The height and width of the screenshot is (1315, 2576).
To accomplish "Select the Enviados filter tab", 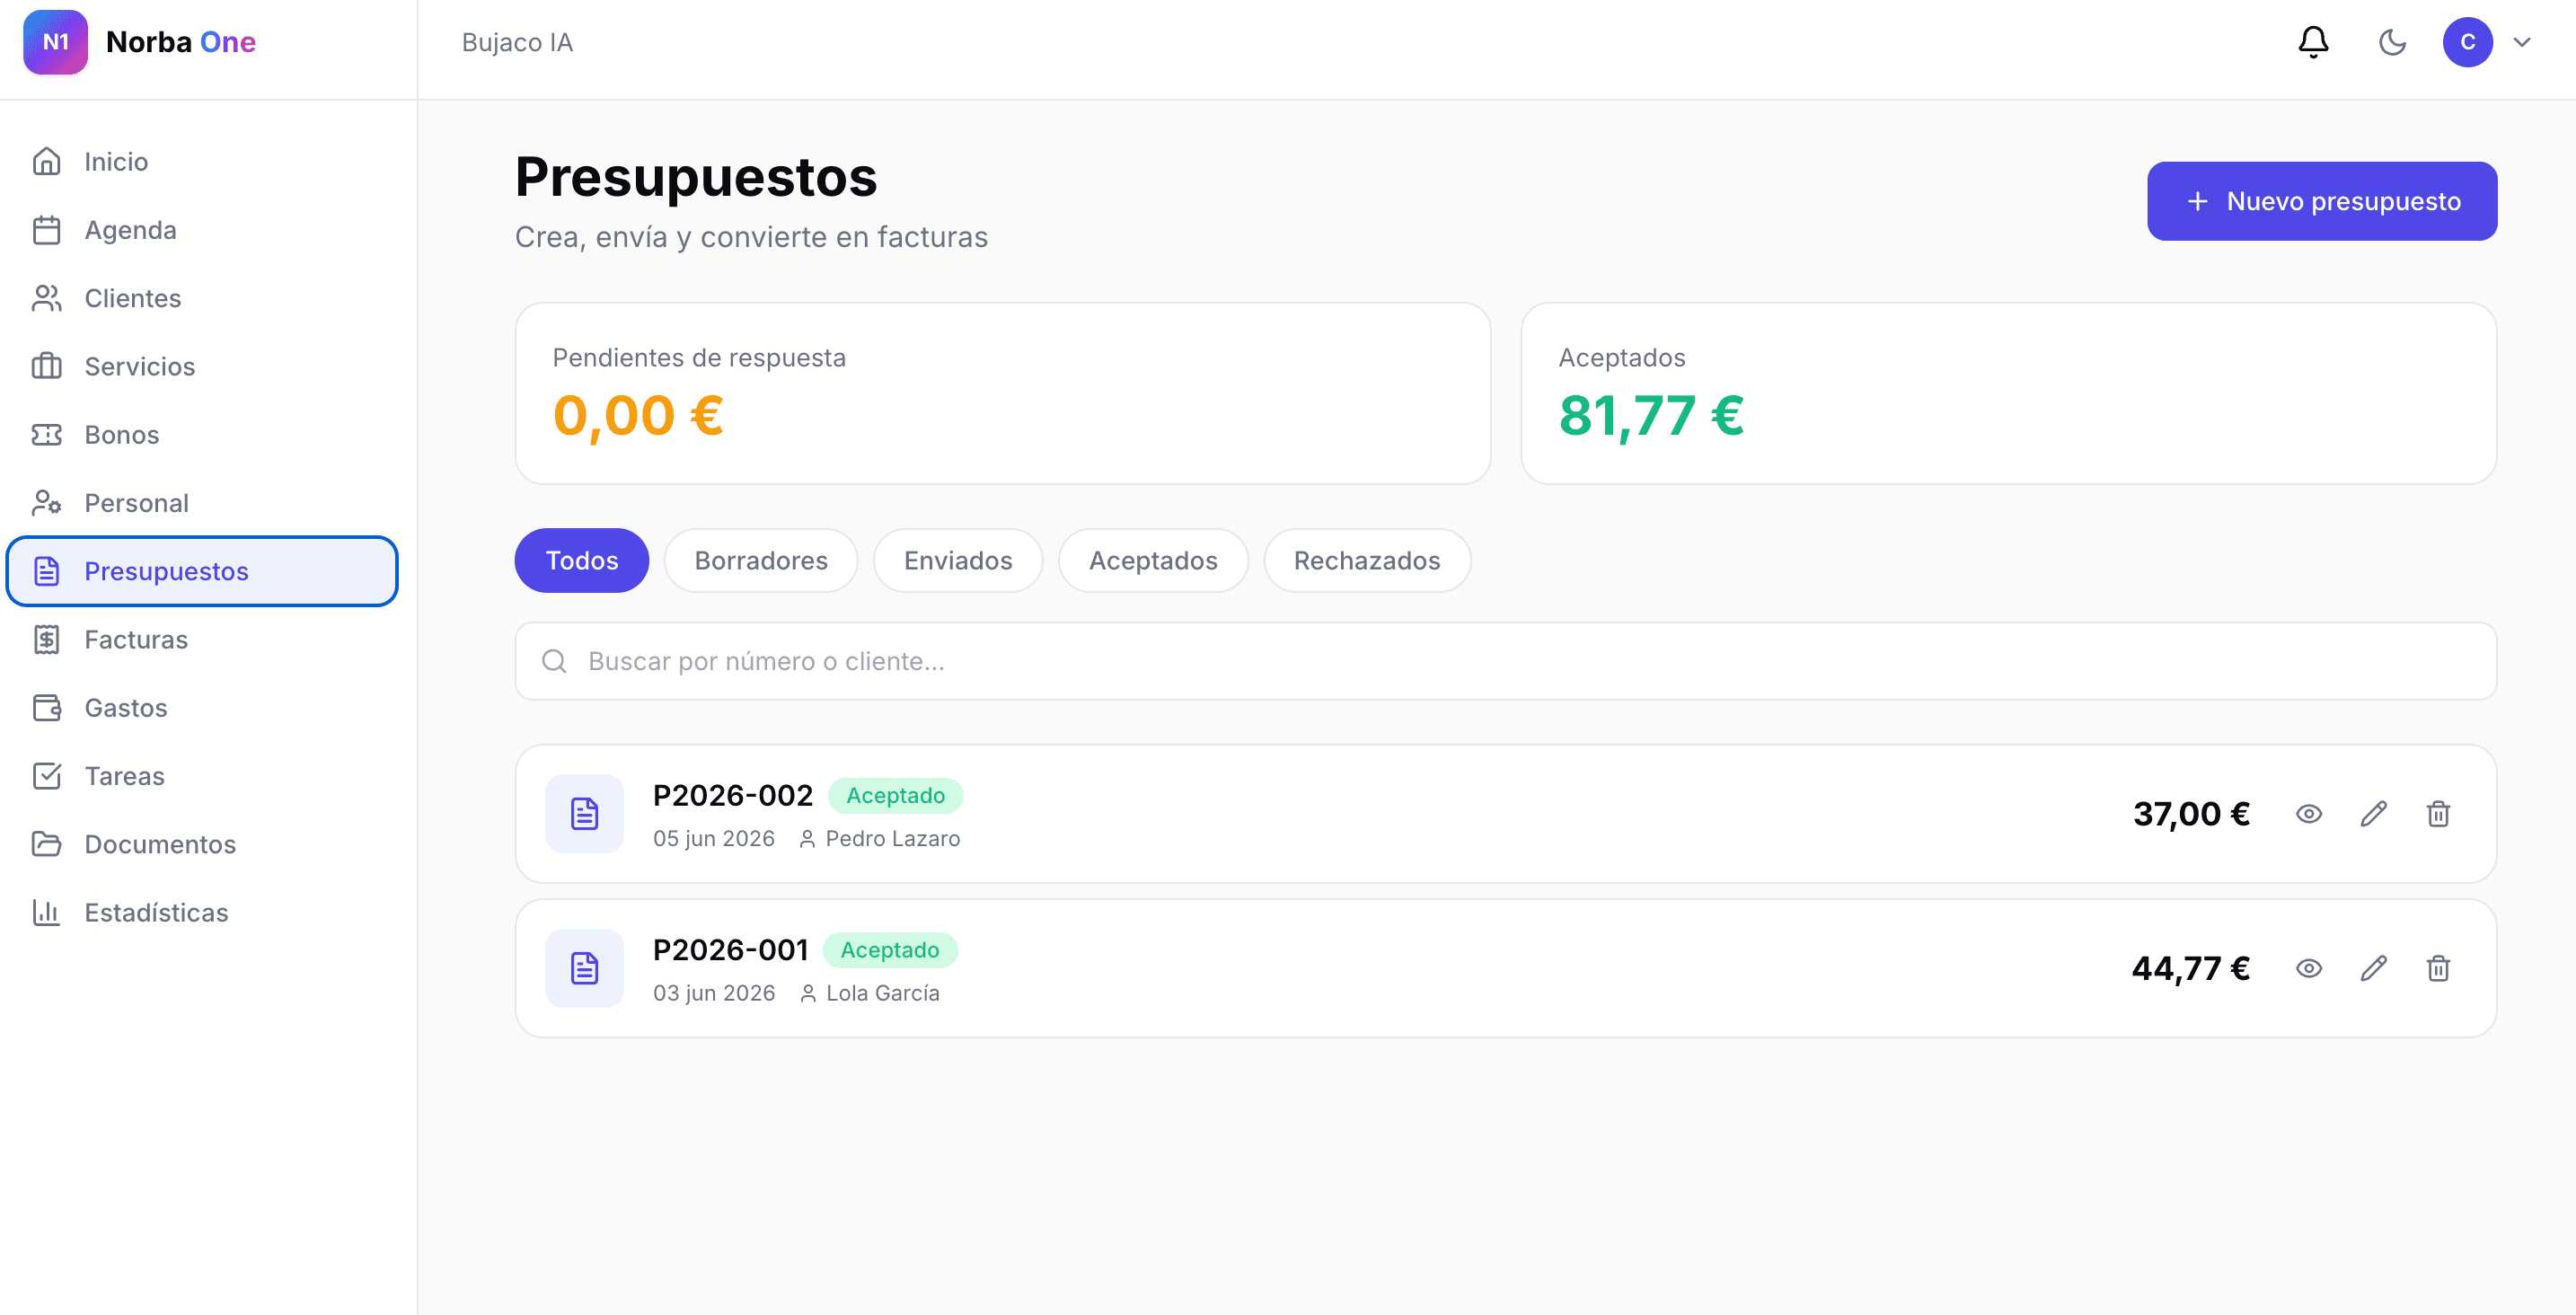I will coord(958,560).
